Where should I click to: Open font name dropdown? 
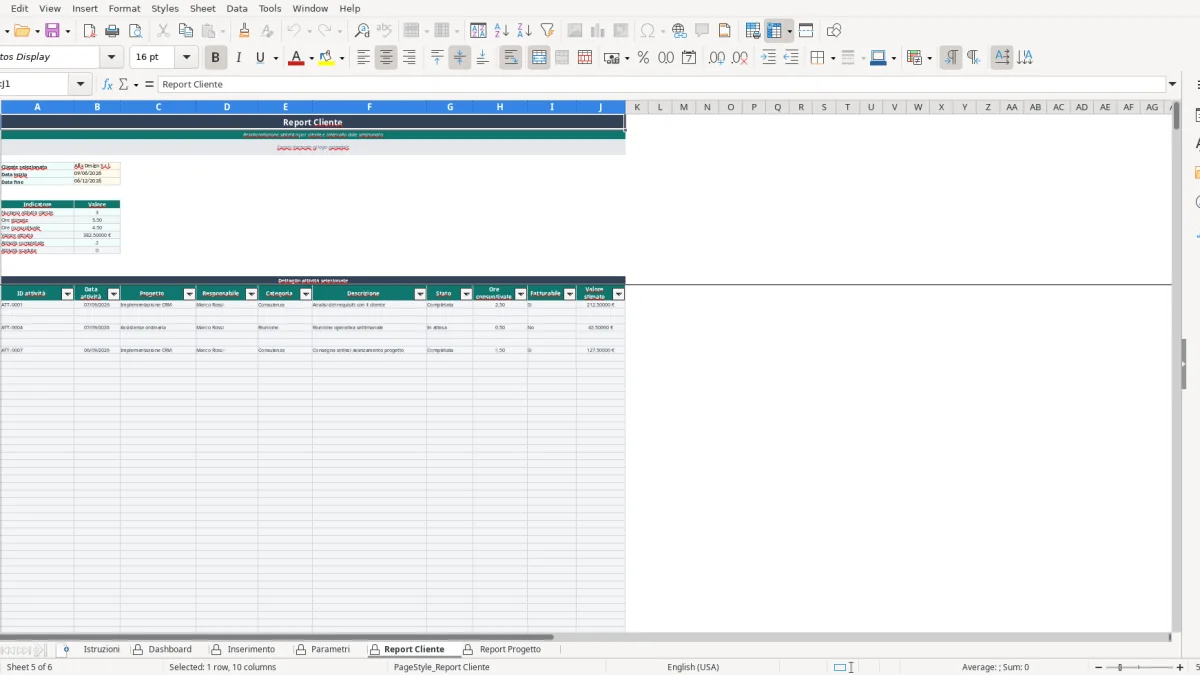tap(112, 58)
